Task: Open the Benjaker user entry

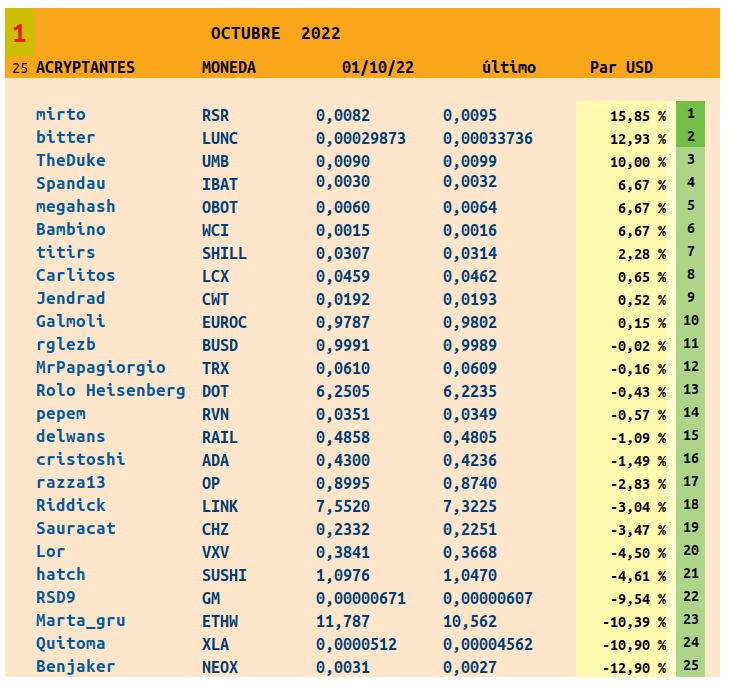Action: (x=75, y=667)
